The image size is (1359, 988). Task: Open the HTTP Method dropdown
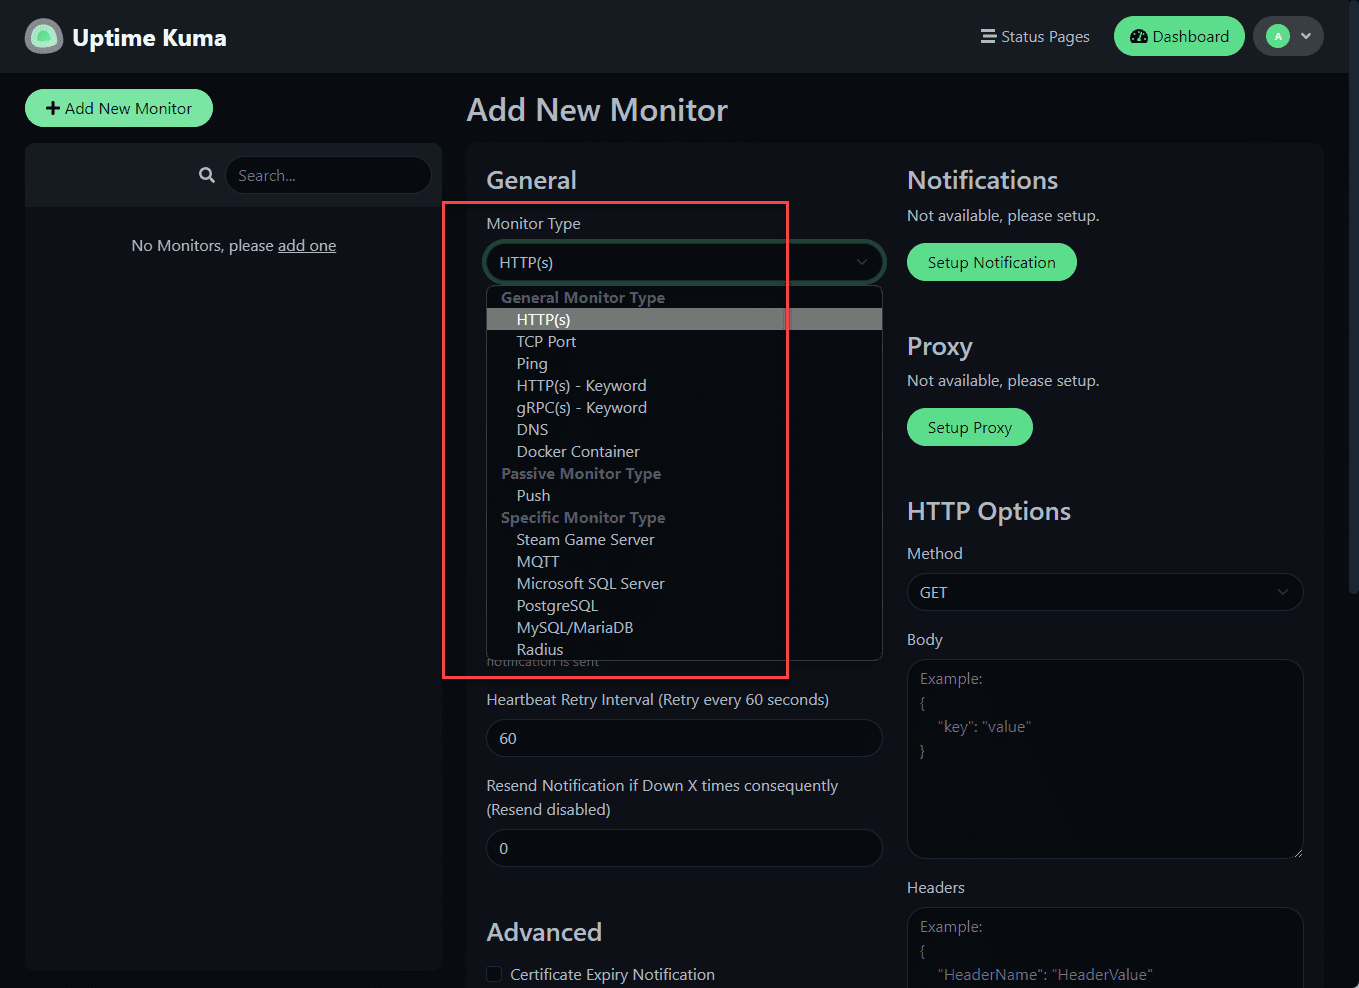click(1105, 592)
